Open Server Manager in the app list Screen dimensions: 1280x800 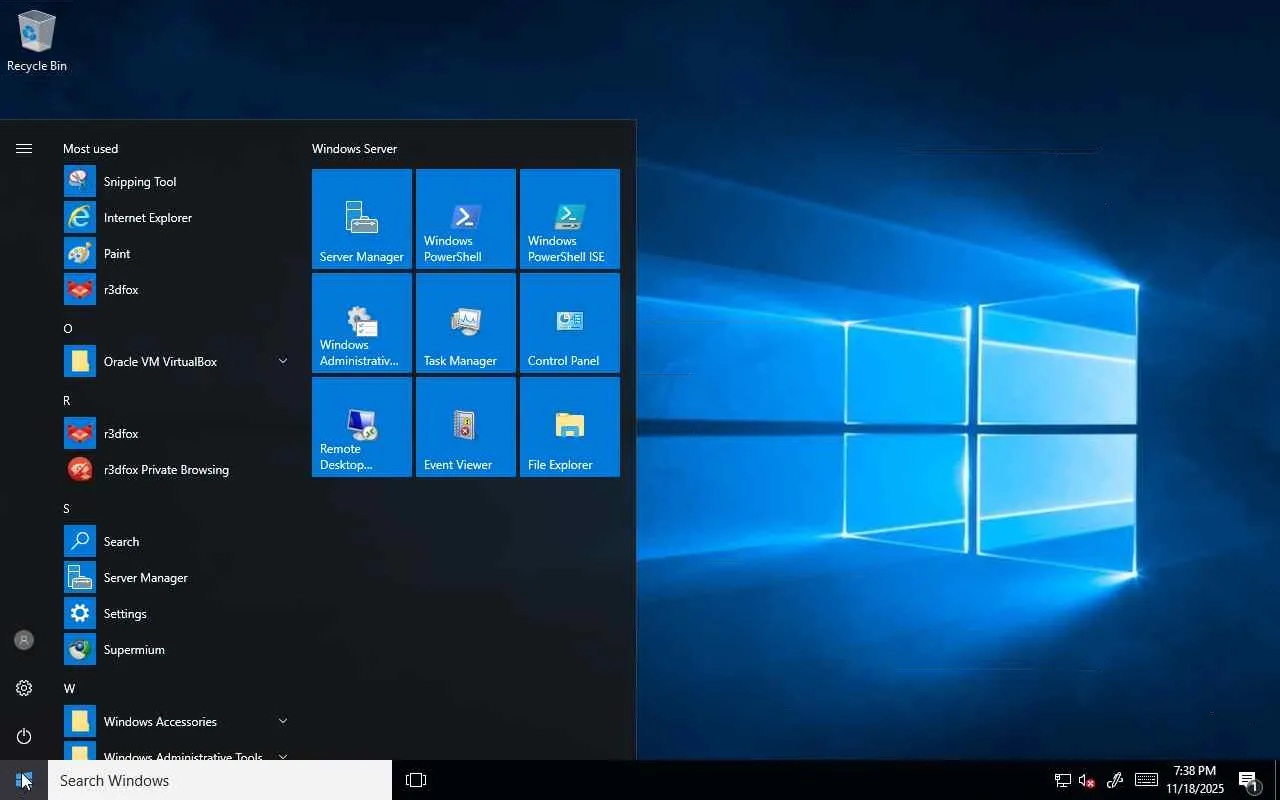[176, 578]
